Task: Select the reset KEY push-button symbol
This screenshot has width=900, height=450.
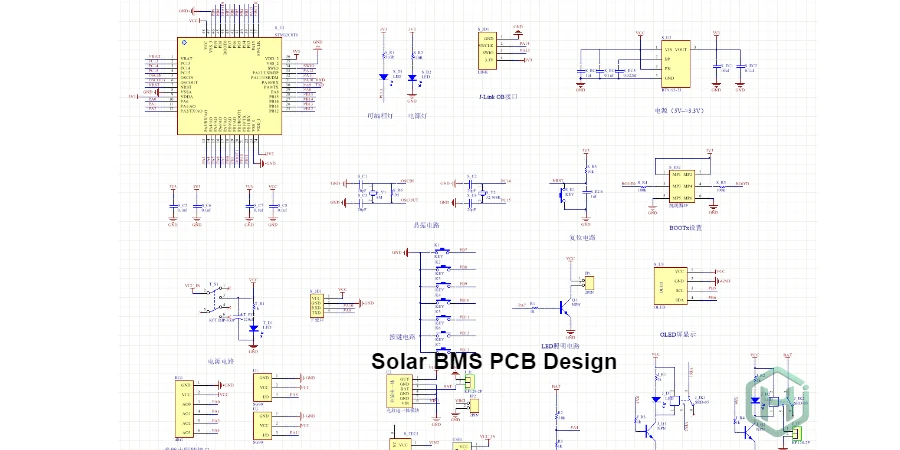Action: (x=562, y=195)
